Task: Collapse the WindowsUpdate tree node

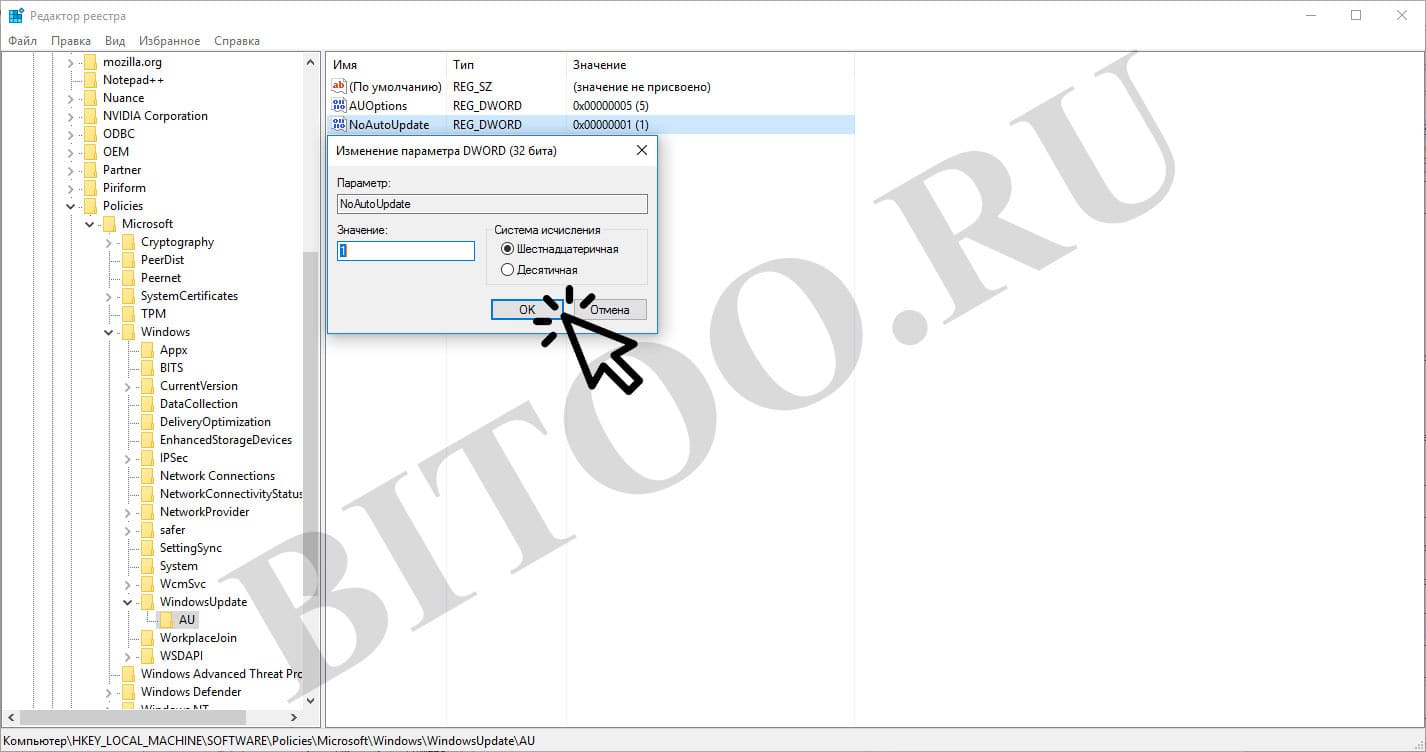Action: (128, 602)
